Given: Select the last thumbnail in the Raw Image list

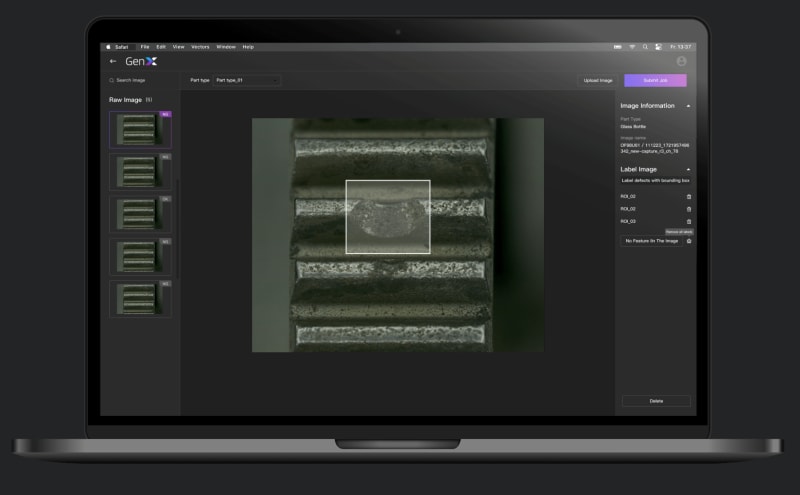Looking at the screenshot, I should point(140,299).
